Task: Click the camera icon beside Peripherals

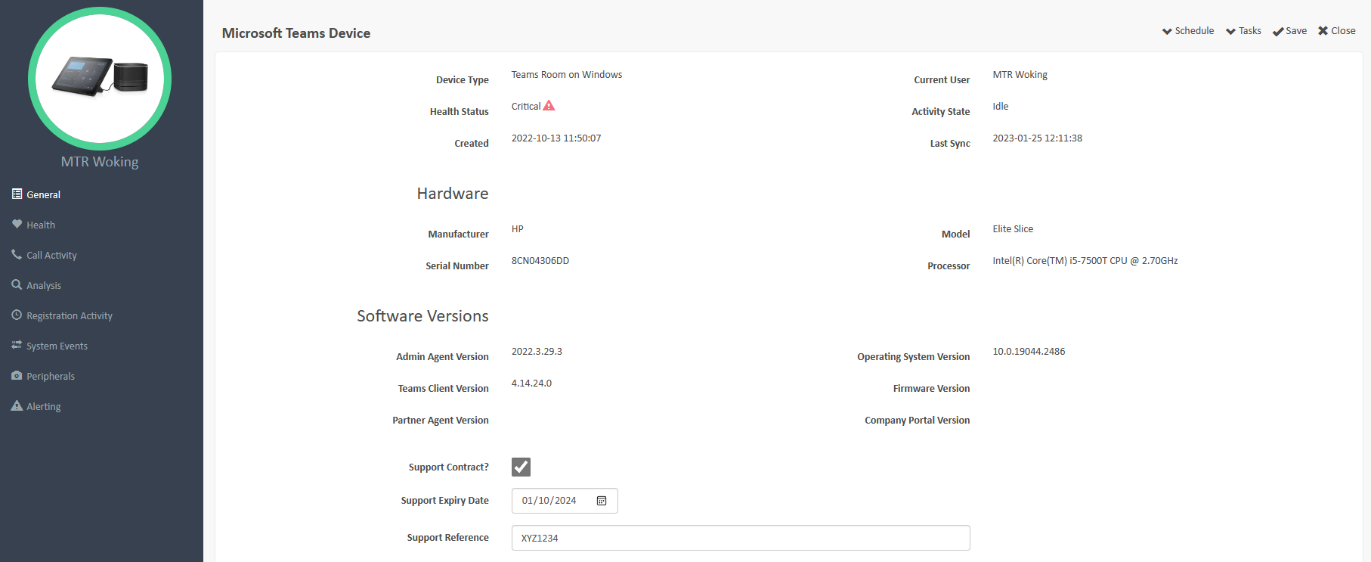Action: tap(17, 376)
